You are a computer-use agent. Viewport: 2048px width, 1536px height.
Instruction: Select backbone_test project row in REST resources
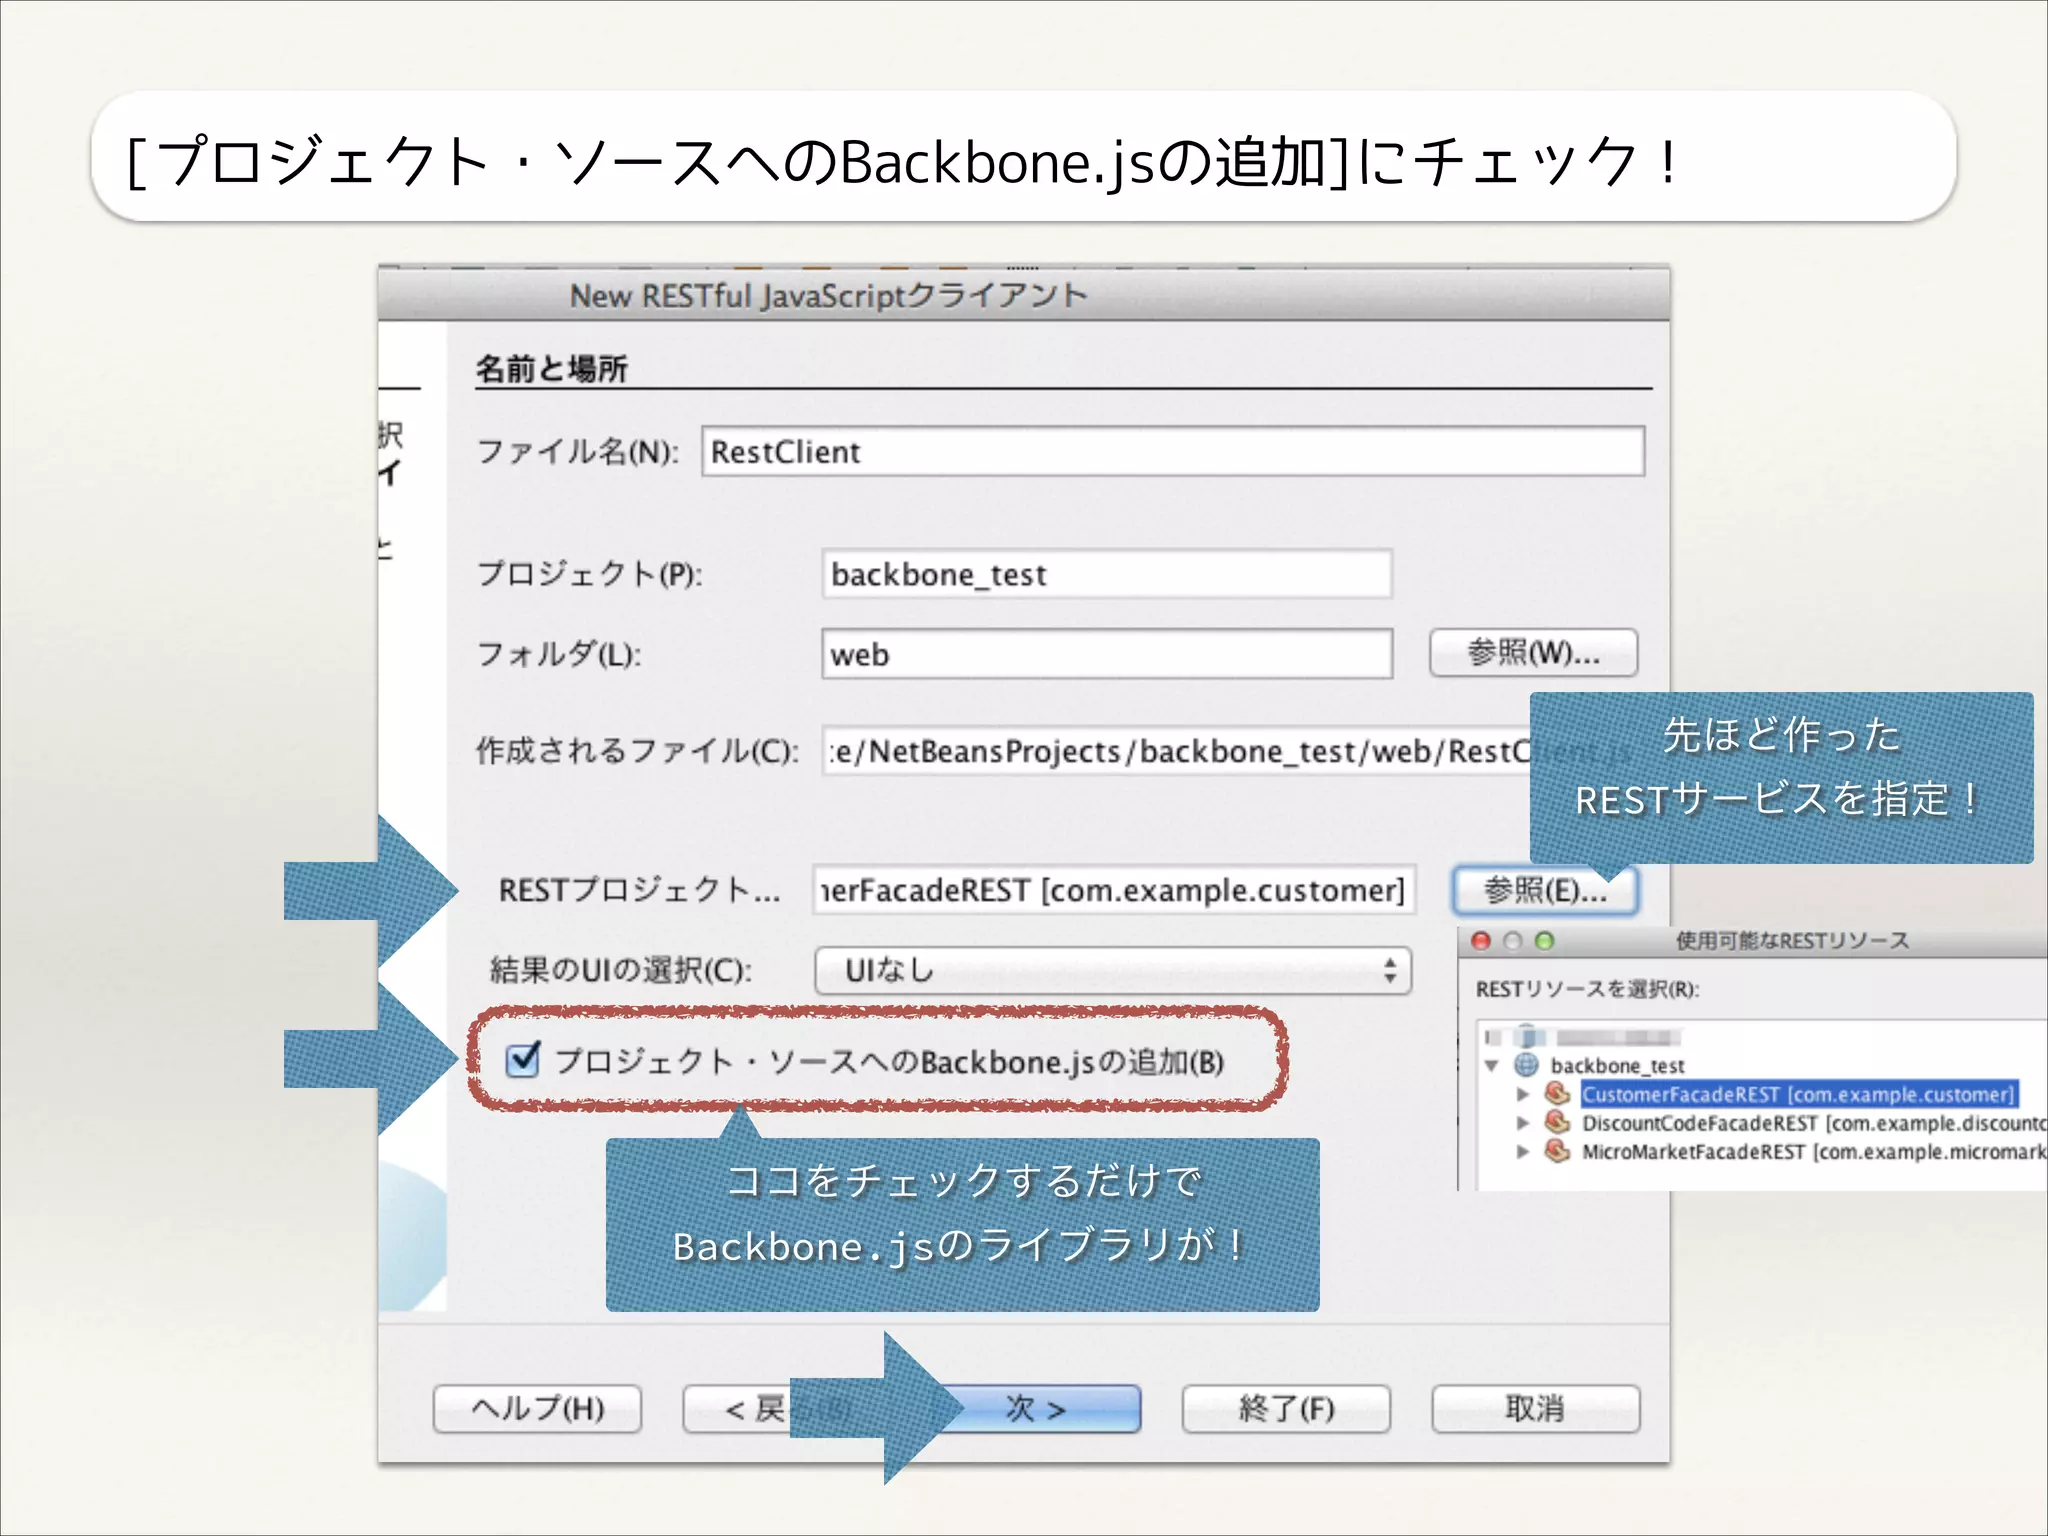click(1617, 1066)
